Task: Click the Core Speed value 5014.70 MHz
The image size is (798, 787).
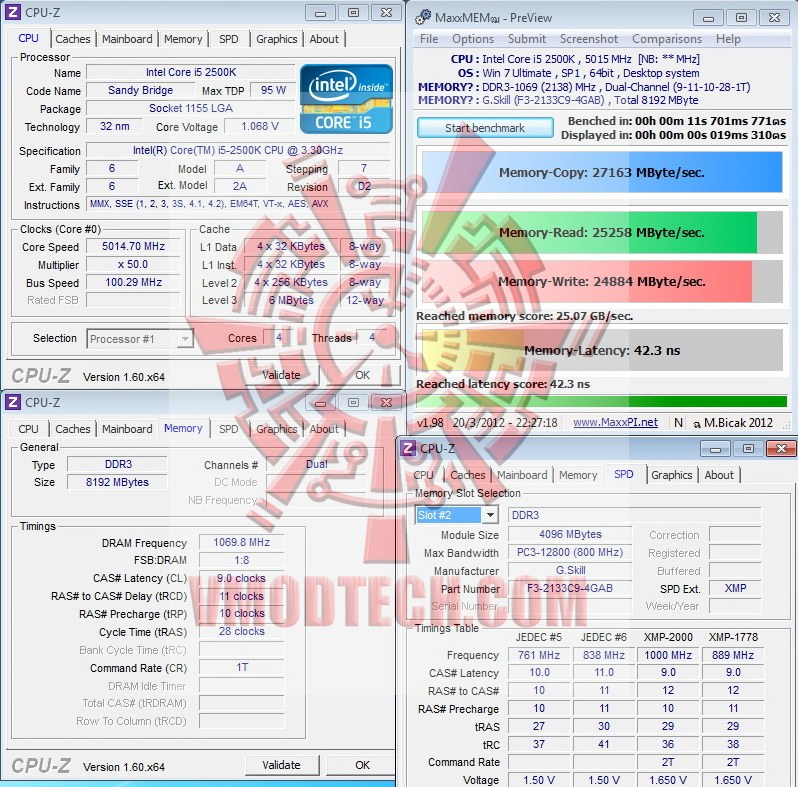Action: pos(133,246)
